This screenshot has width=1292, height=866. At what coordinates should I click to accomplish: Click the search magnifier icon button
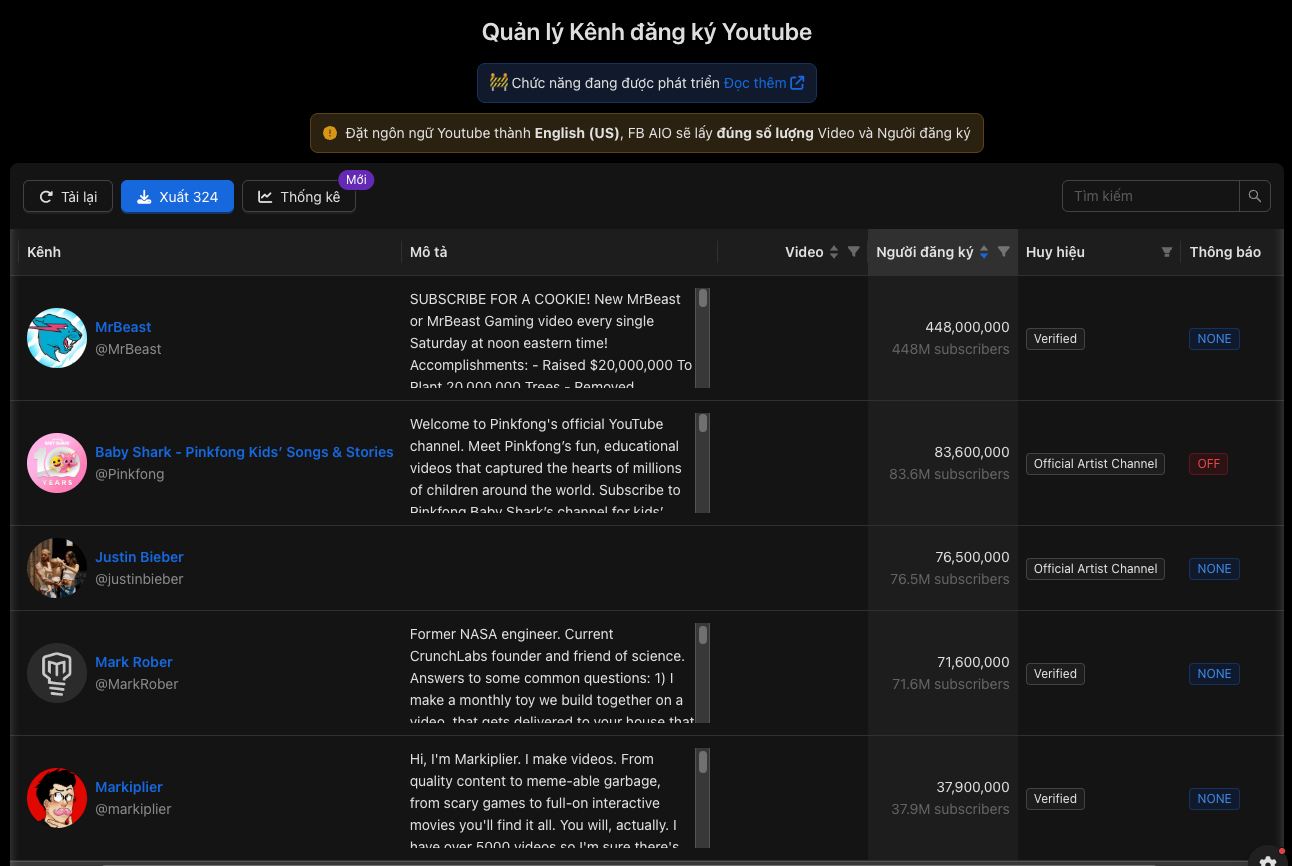click(x=1255, y=196)
